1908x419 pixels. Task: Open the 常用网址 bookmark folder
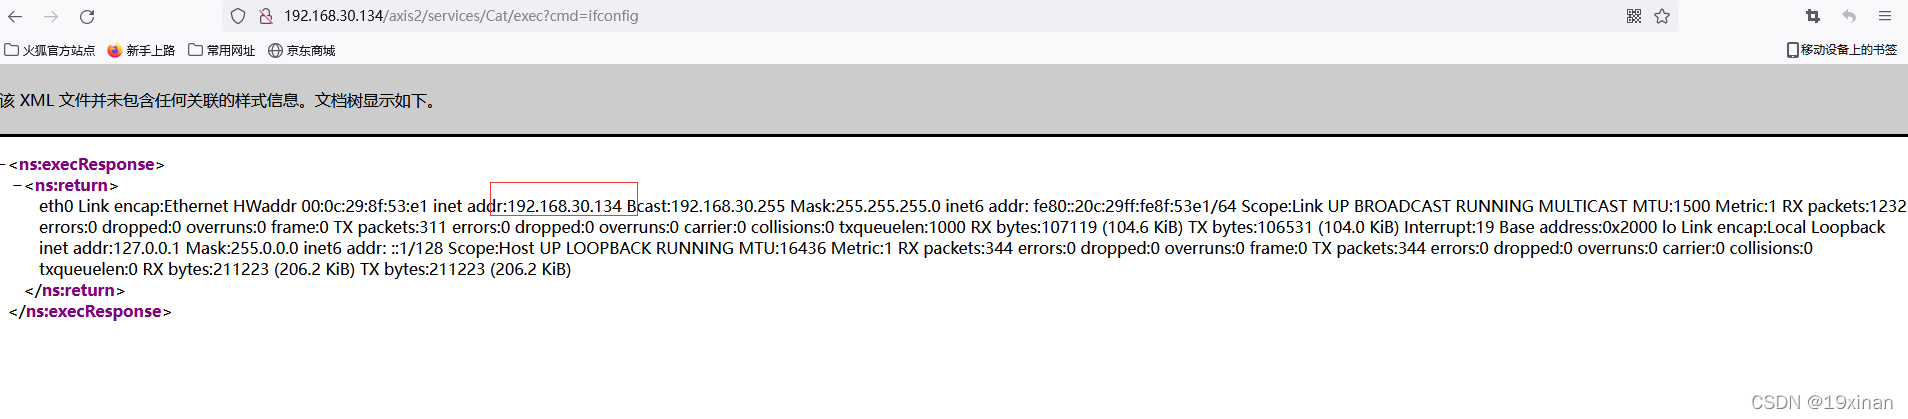(222, 50)
